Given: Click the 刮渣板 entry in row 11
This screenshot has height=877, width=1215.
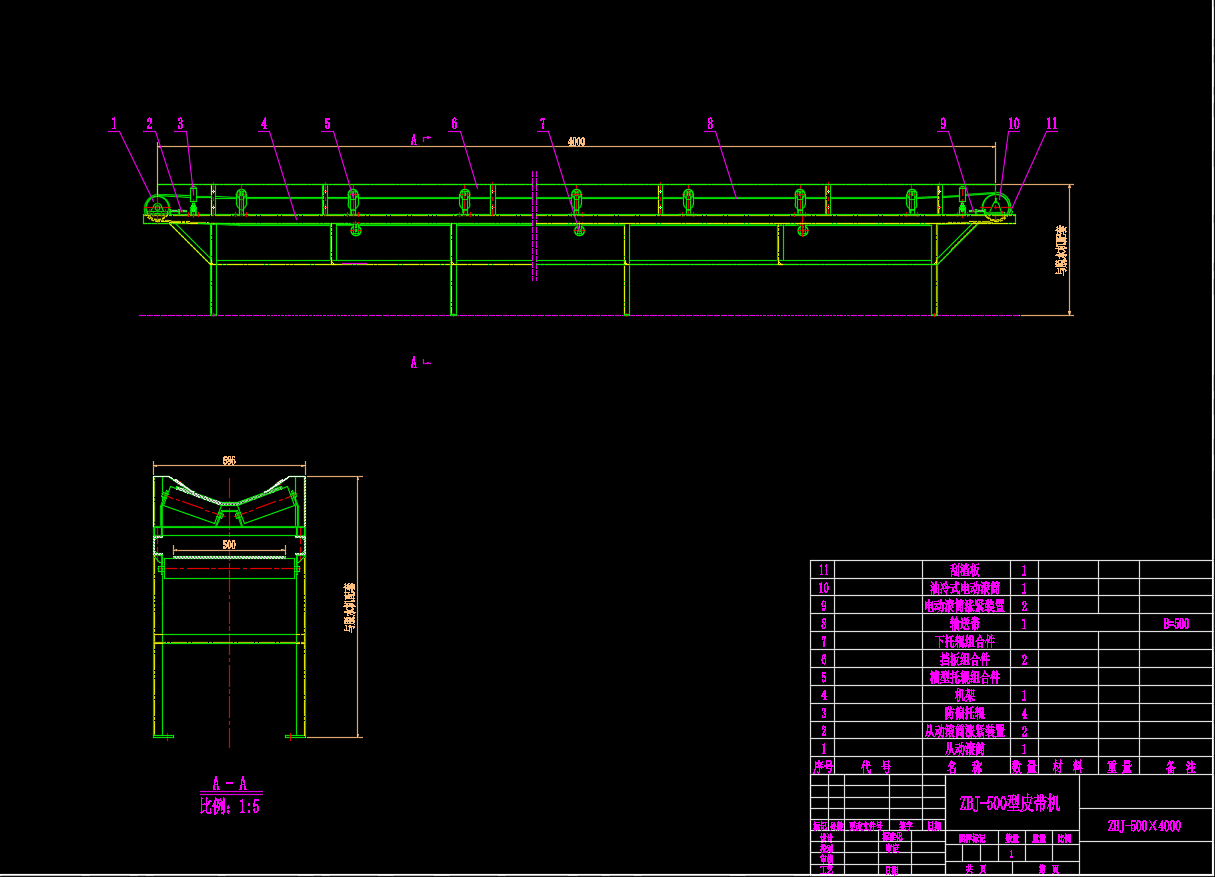Looking at the screenshot, I should 964,569.
